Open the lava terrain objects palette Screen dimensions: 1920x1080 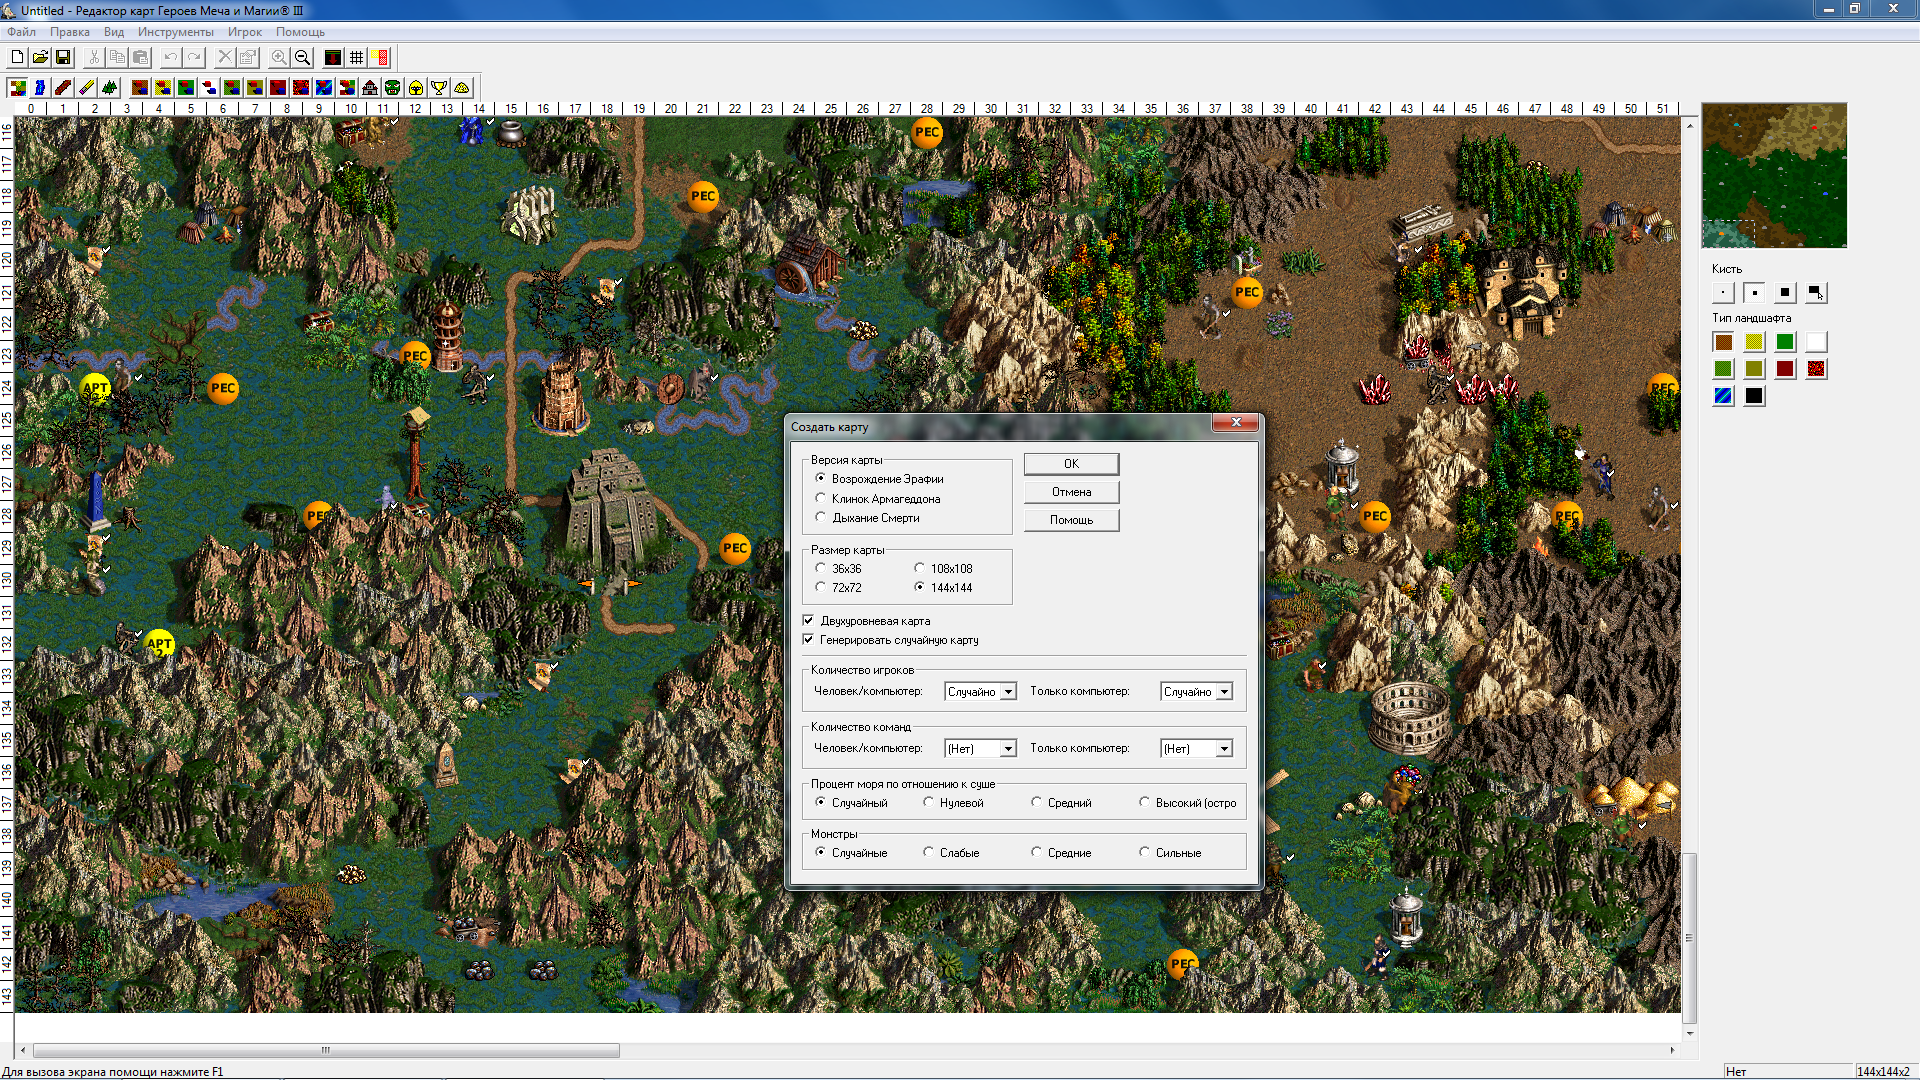[x=301, y=87]
